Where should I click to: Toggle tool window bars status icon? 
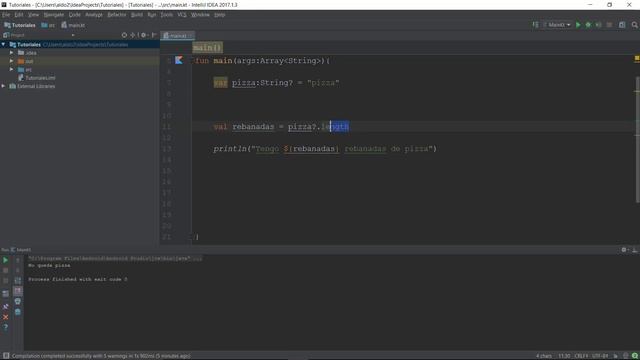point(6,356)
